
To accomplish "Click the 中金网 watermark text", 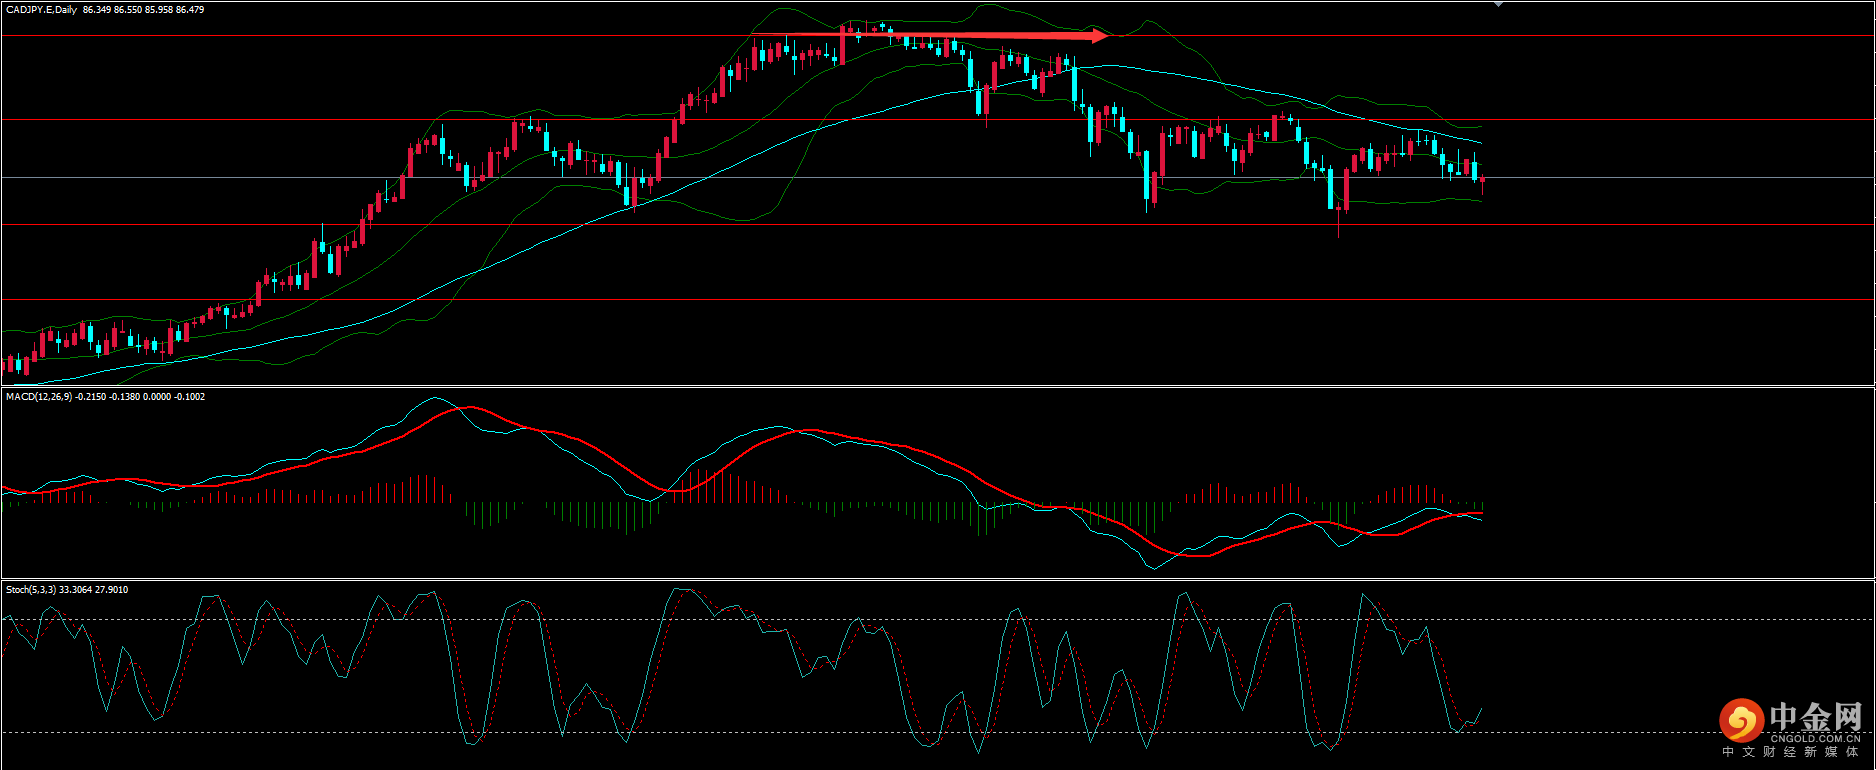I will pyautogui.click(x=1815, y=717).
